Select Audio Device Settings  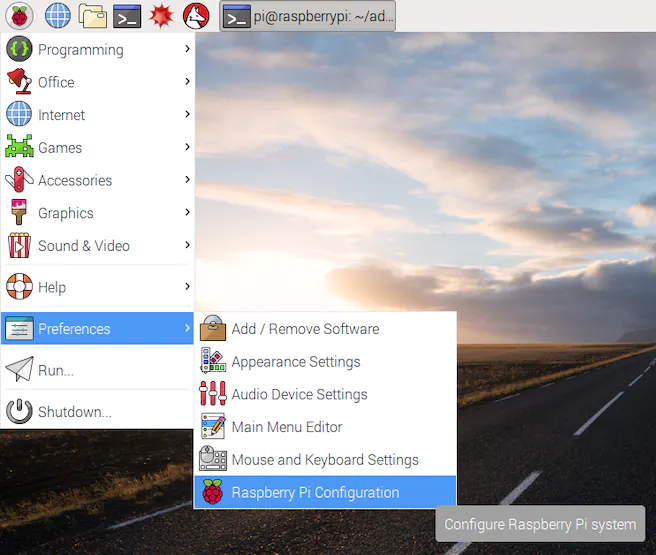(325, 394)
